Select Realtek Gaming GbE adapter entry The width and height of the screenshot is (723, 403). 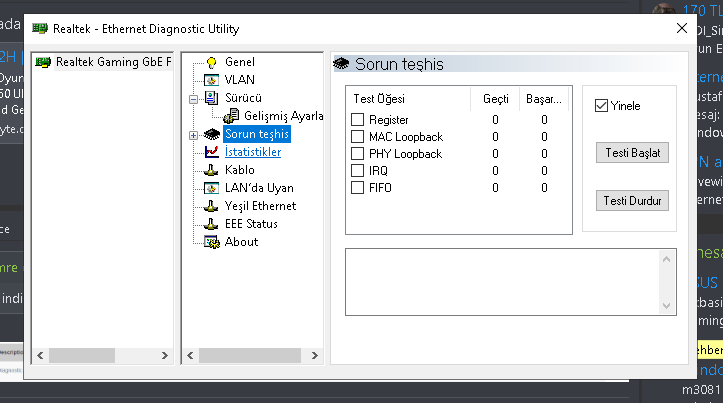[113, 62]
